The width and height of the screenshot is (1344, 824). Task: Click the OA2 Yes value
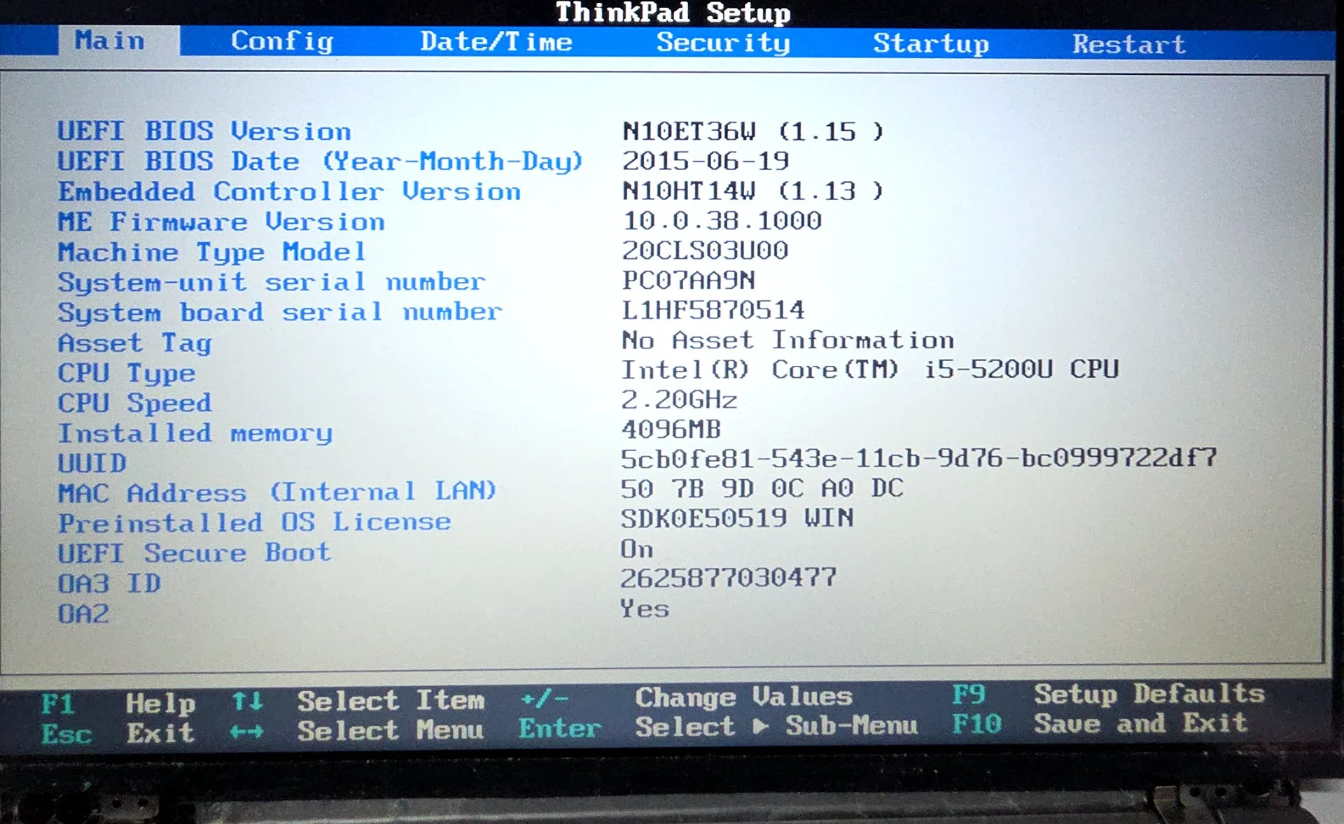click(x=644, y=608)
